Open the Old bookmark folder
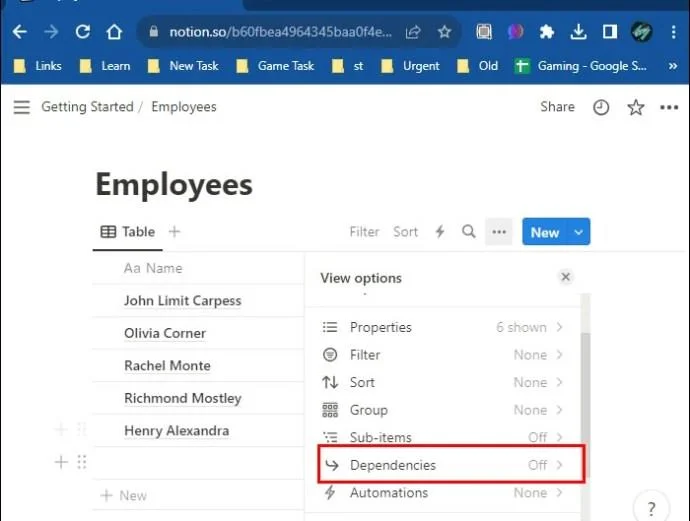The height and width of the screenshot is (521, 690). [477, 66]
